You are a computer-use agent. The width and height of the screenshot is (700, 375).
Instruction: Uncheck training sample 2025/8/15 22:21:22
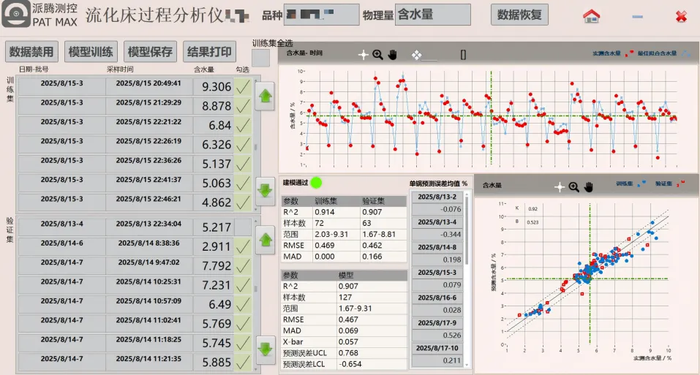pyautogui.click(x=243, y=125)
